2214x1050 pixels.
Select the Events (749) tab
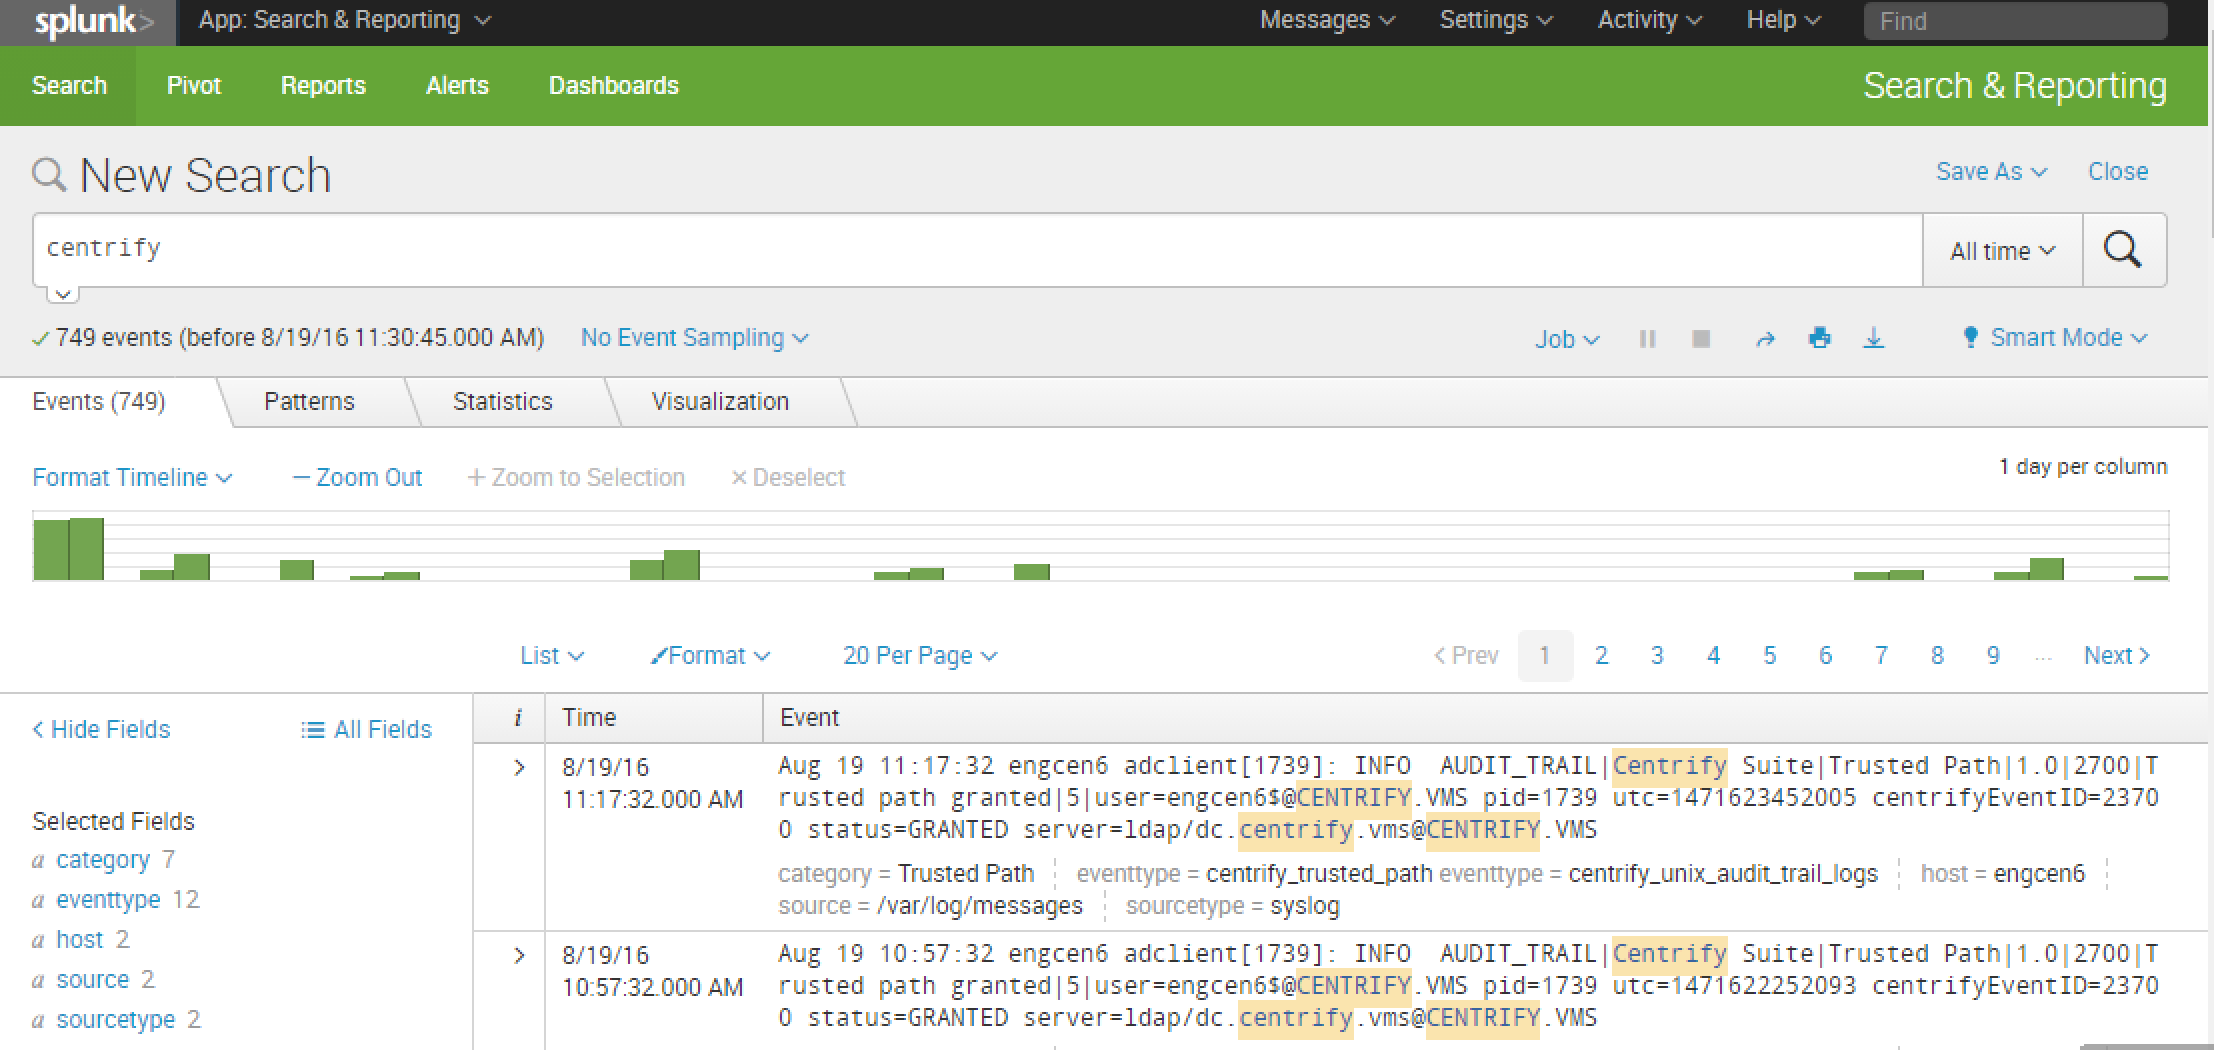pos(99,402)
